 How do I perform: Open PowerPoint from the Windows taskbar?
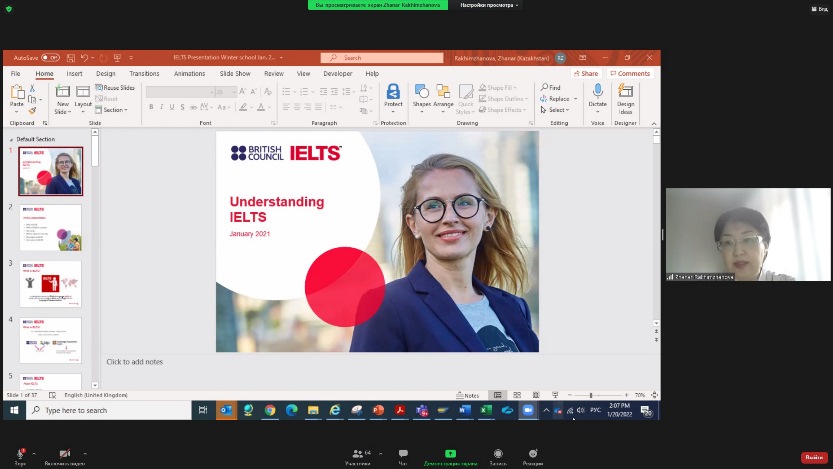point(379,410)
